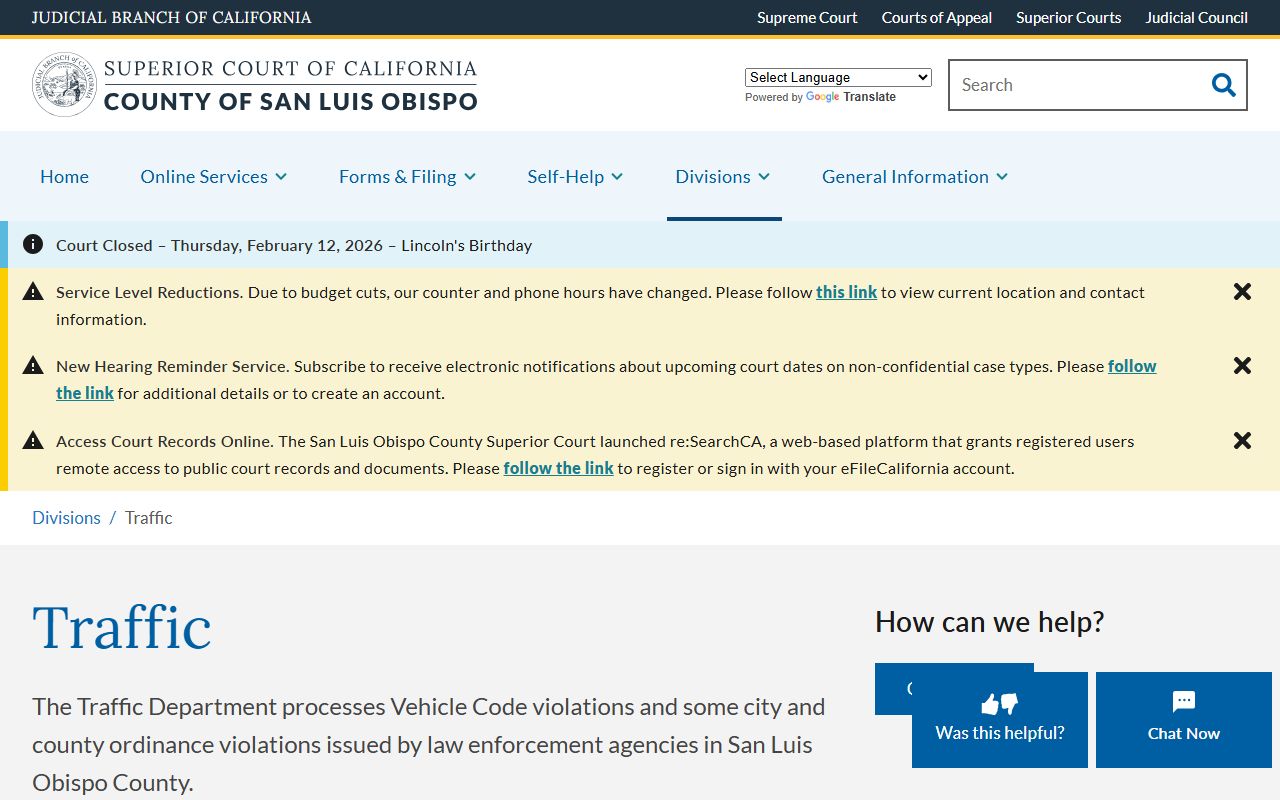Go to the Home page
Viewport: 1280px width, 800px height.
pyautogui.click(x=64, y=176)
